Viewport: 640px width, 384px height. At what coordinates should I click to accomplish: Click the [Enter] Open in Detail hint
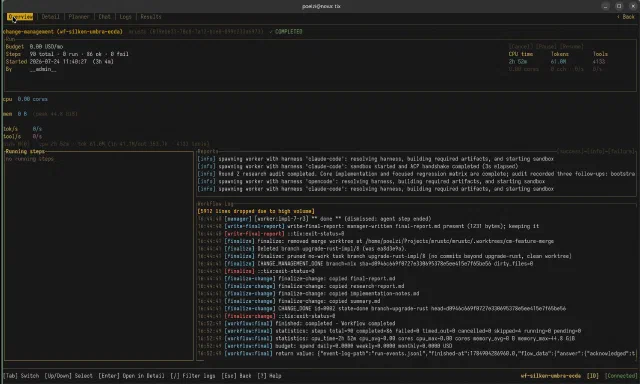(x=131, y=376)
